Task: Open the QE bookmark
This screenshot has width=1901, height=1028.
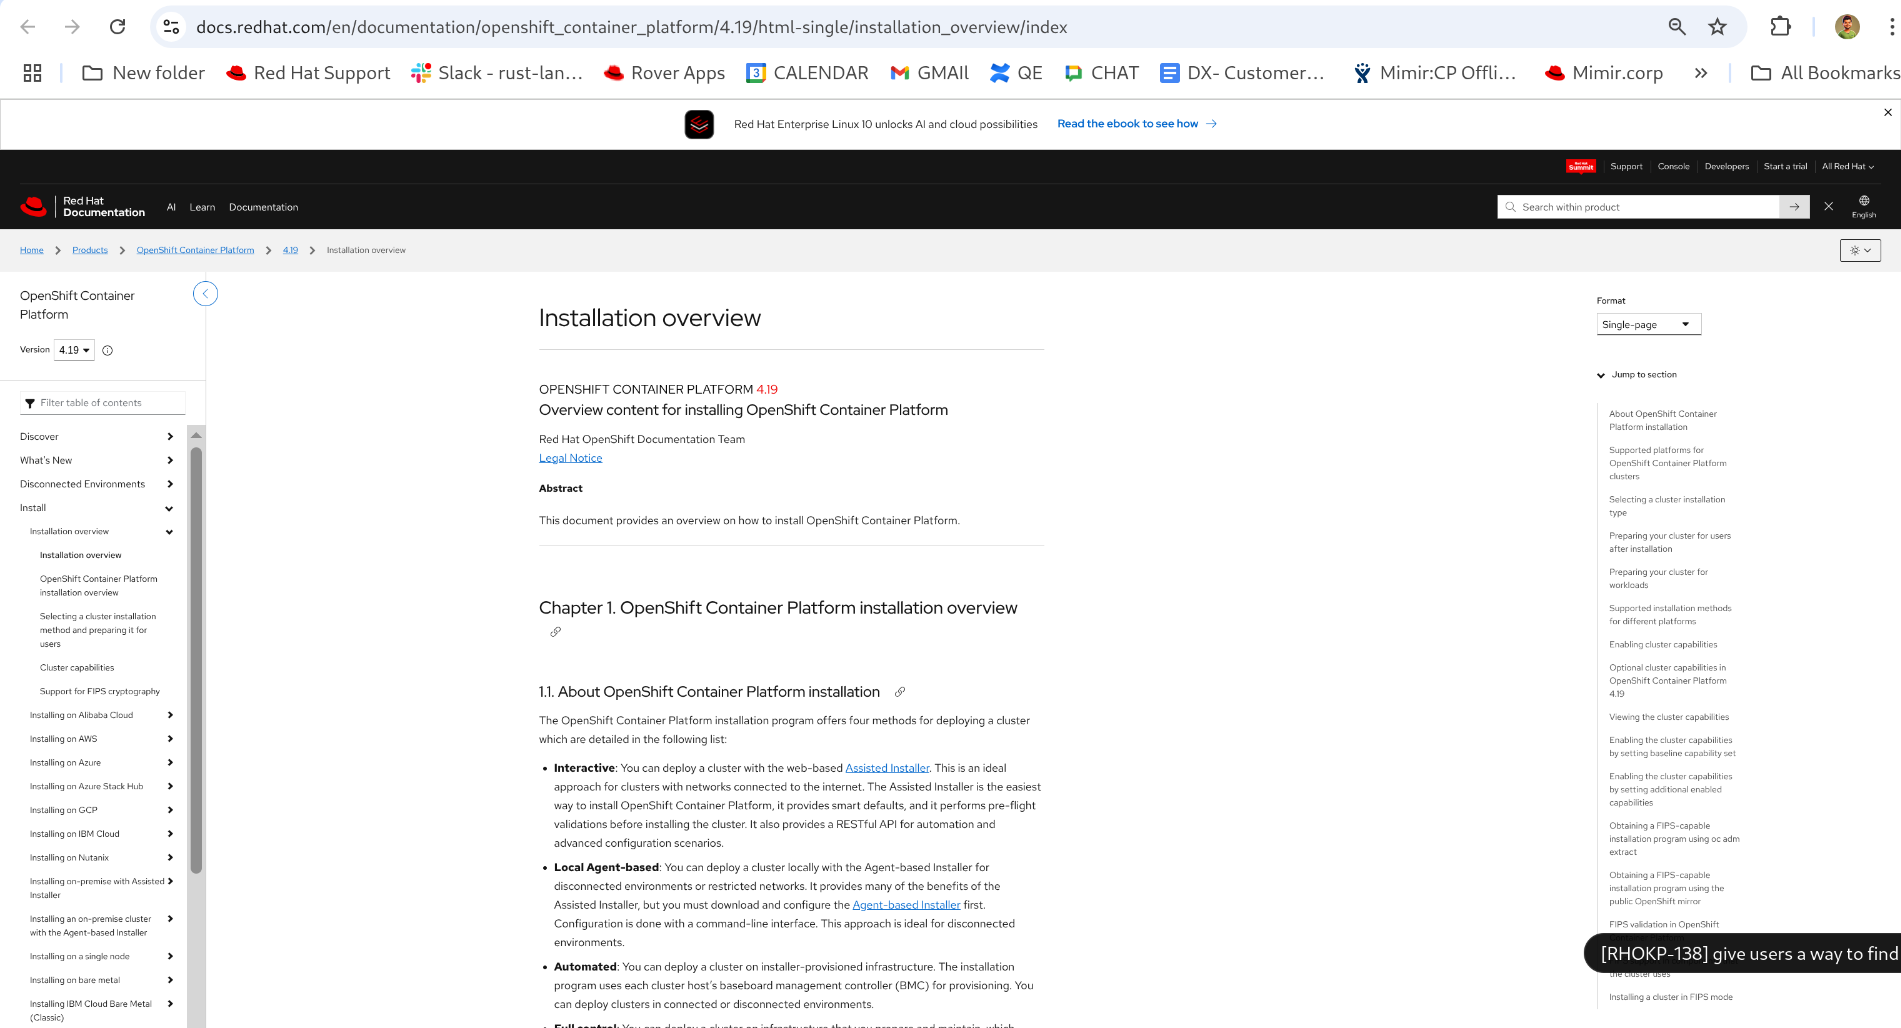Action: point(1016,73)
